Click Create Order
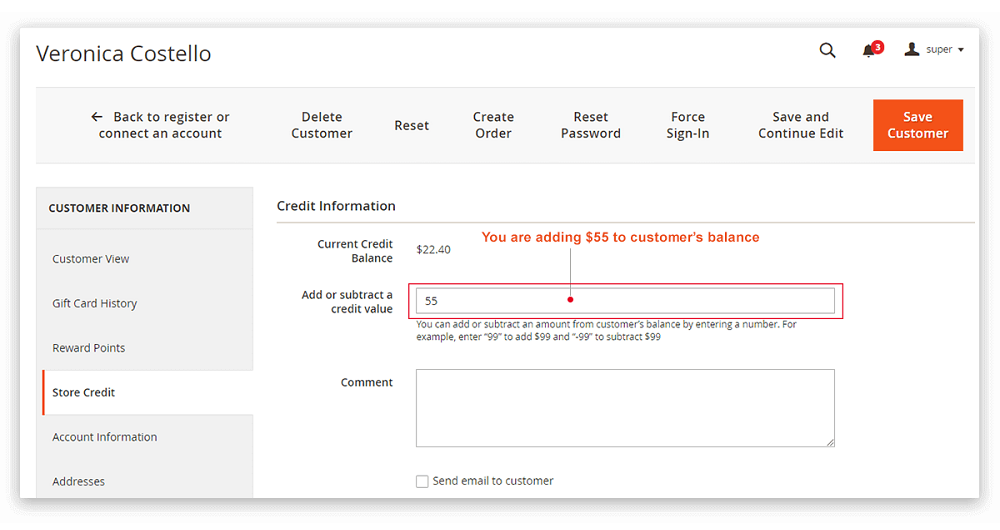 coord(493,125)
